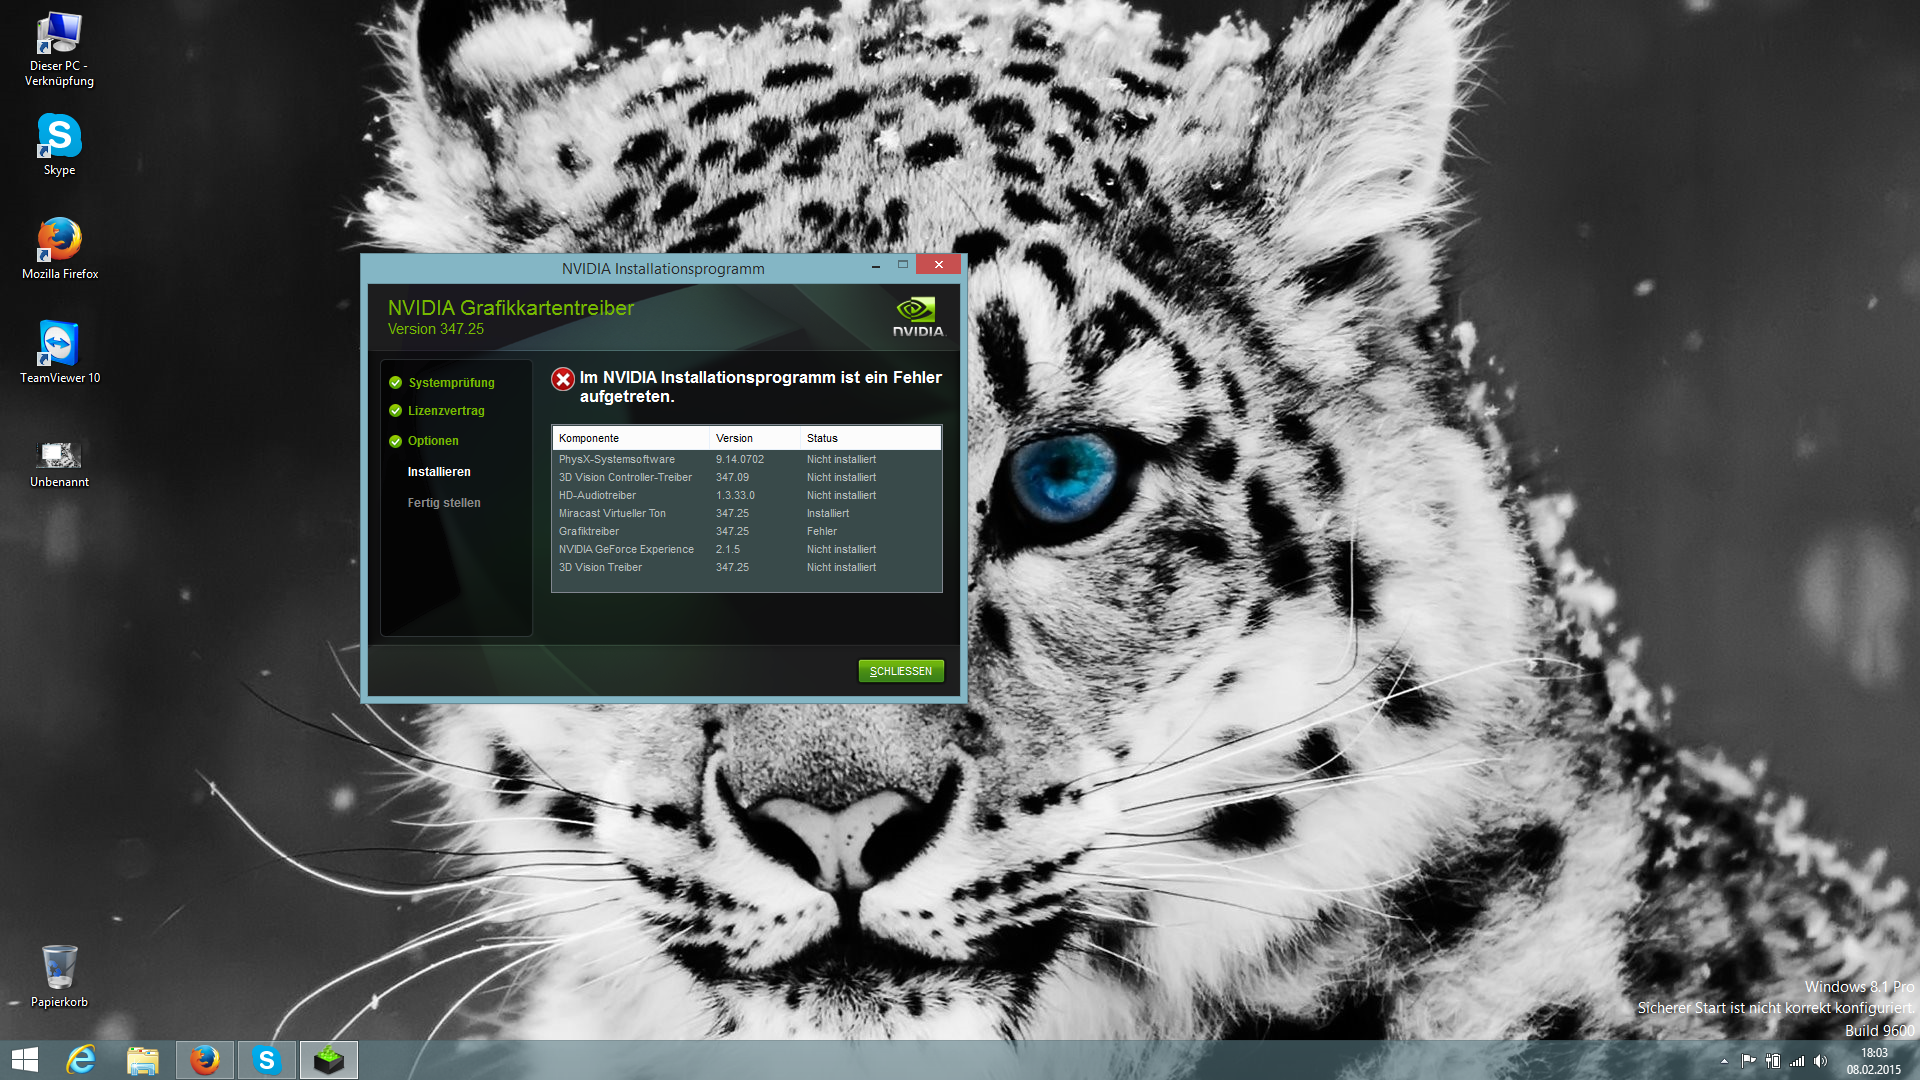The width and height of the screenshot is (1920, 1080).
Task: Select the PhysX-Systemsoftware row
Action: click(x=747, y=459)
